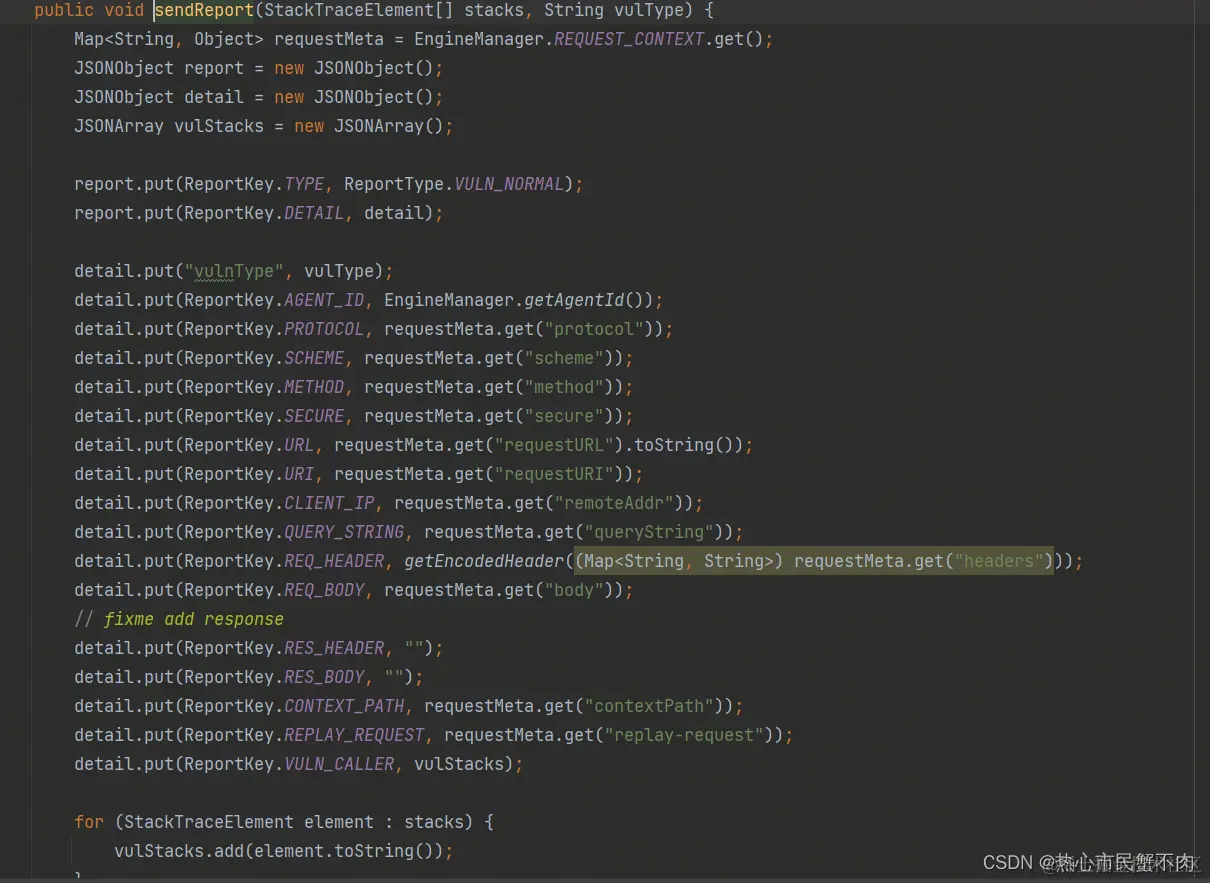Click JSONArray in the vulStacks declaration

(119, 126)
